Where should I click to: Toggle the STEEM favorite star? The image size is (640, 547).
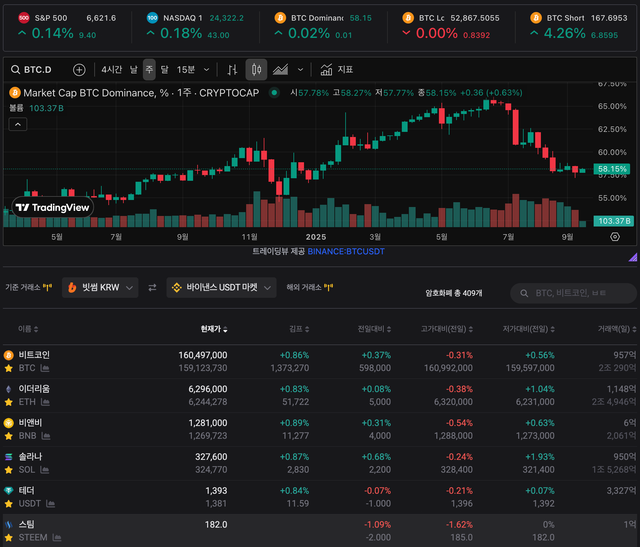point(8,538)
